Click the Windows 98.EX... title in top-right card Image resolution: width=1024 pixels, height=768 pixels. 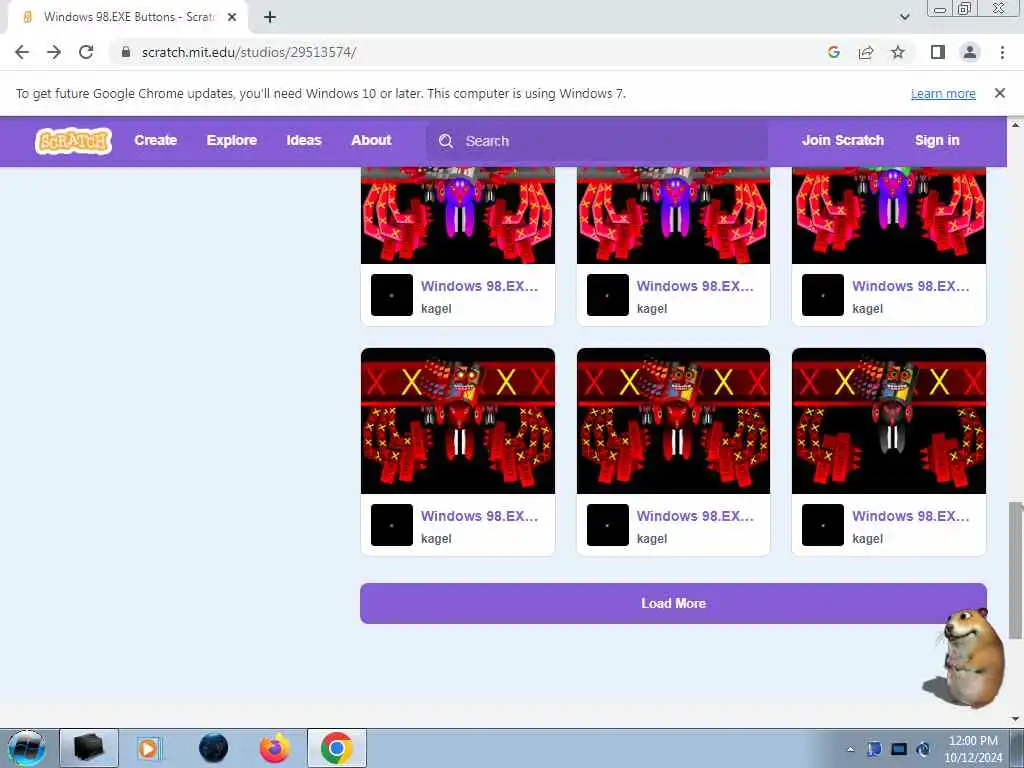click(910, 286)
